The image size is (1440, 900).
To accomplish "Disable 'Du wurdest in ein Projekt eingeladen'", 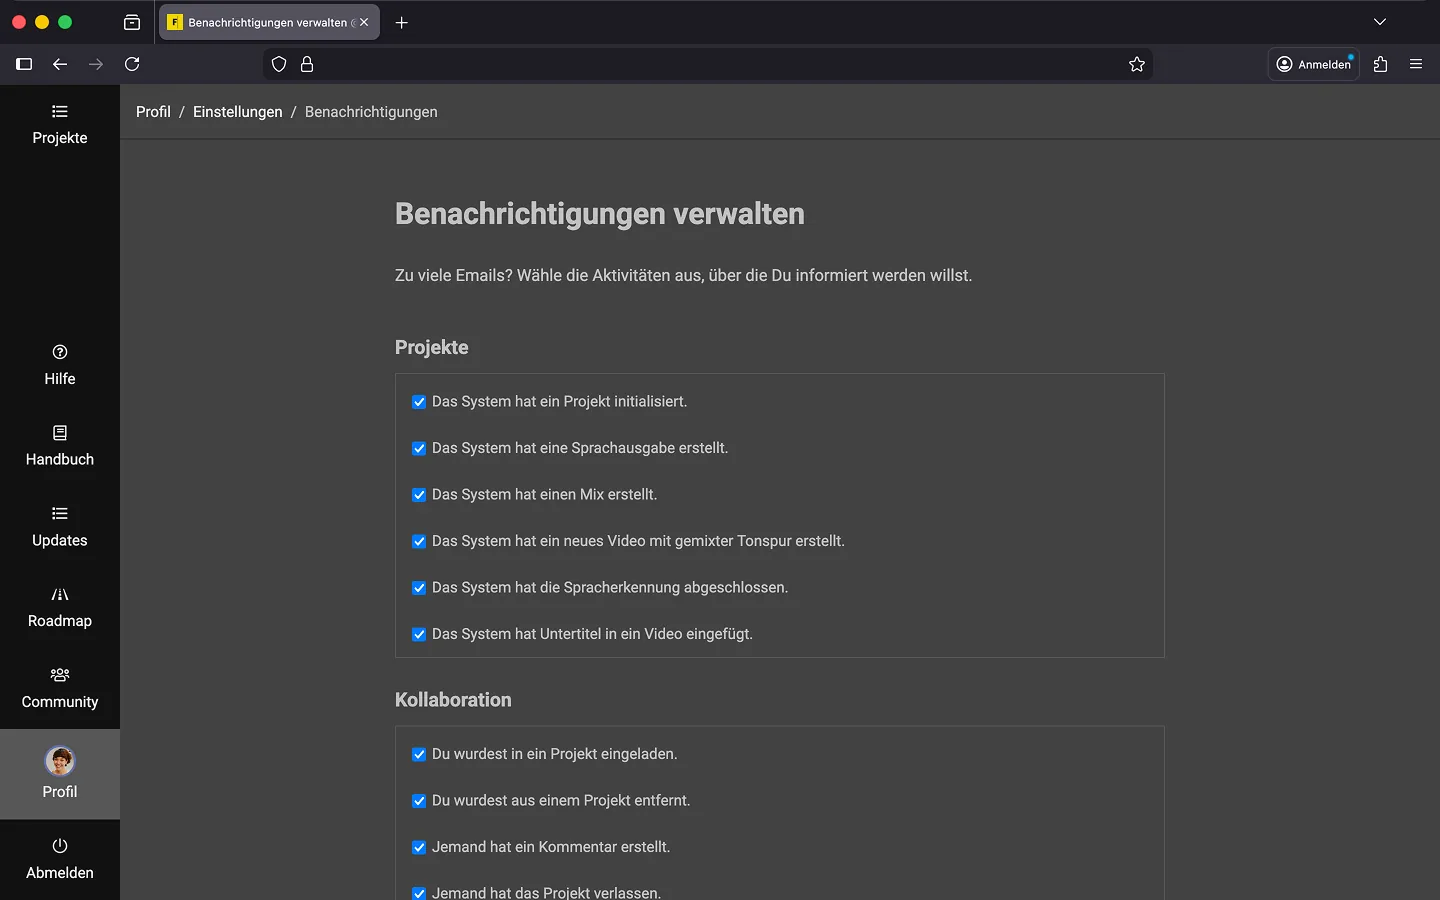I will [x=419, y=755].
